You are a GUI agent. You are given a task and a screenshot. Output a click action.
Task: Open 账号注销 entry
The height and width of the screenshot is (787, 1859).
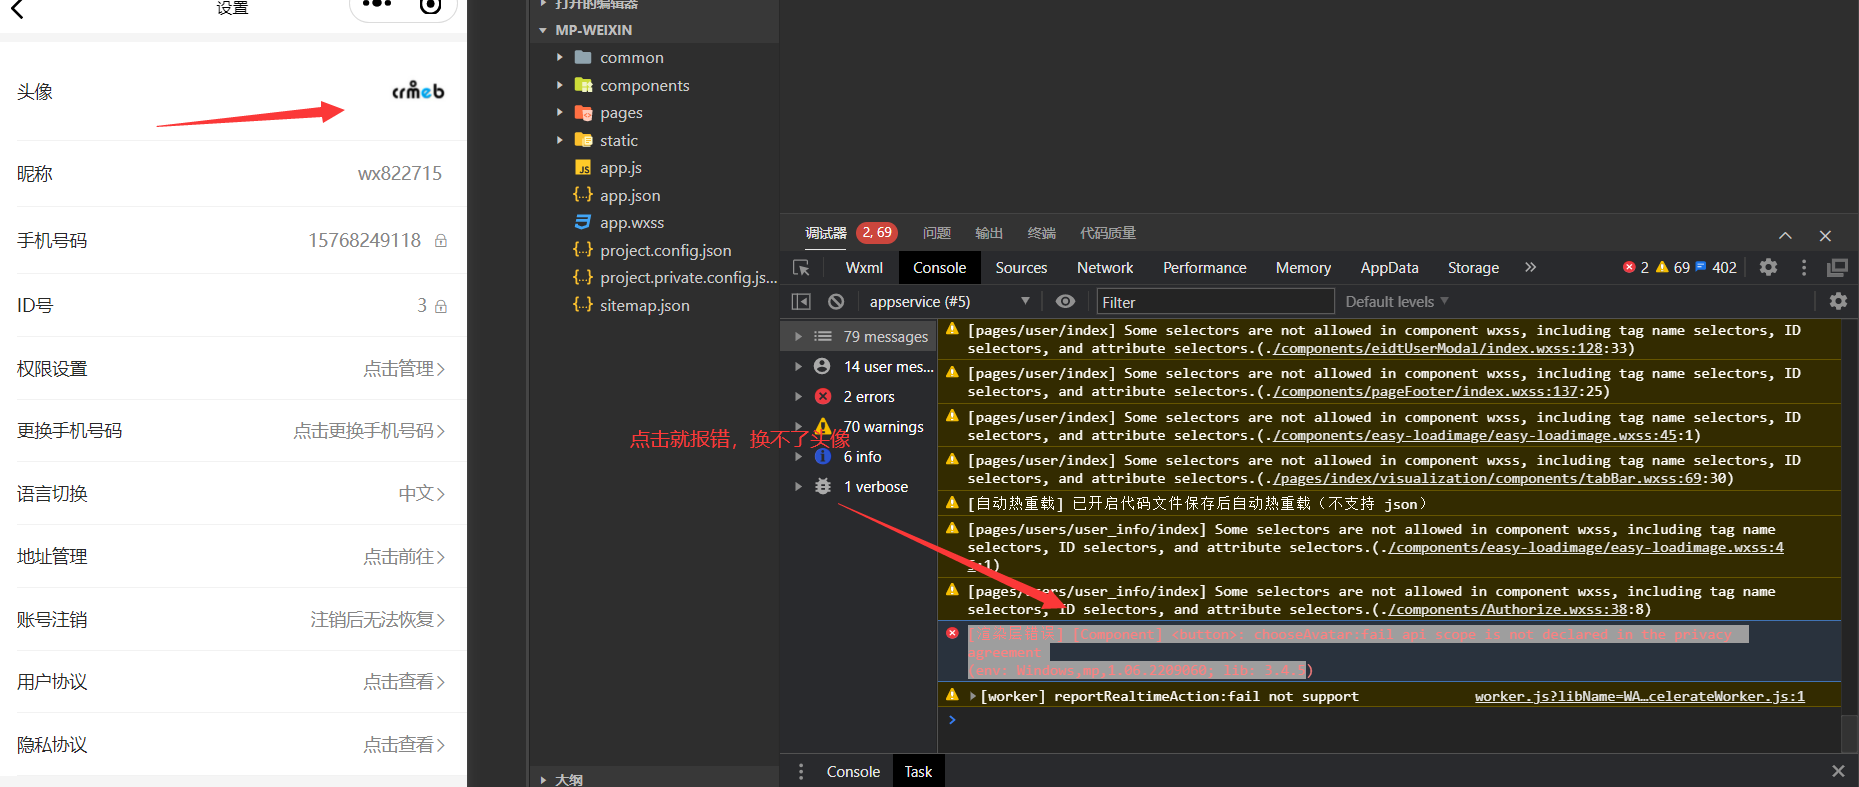(233, 619)
